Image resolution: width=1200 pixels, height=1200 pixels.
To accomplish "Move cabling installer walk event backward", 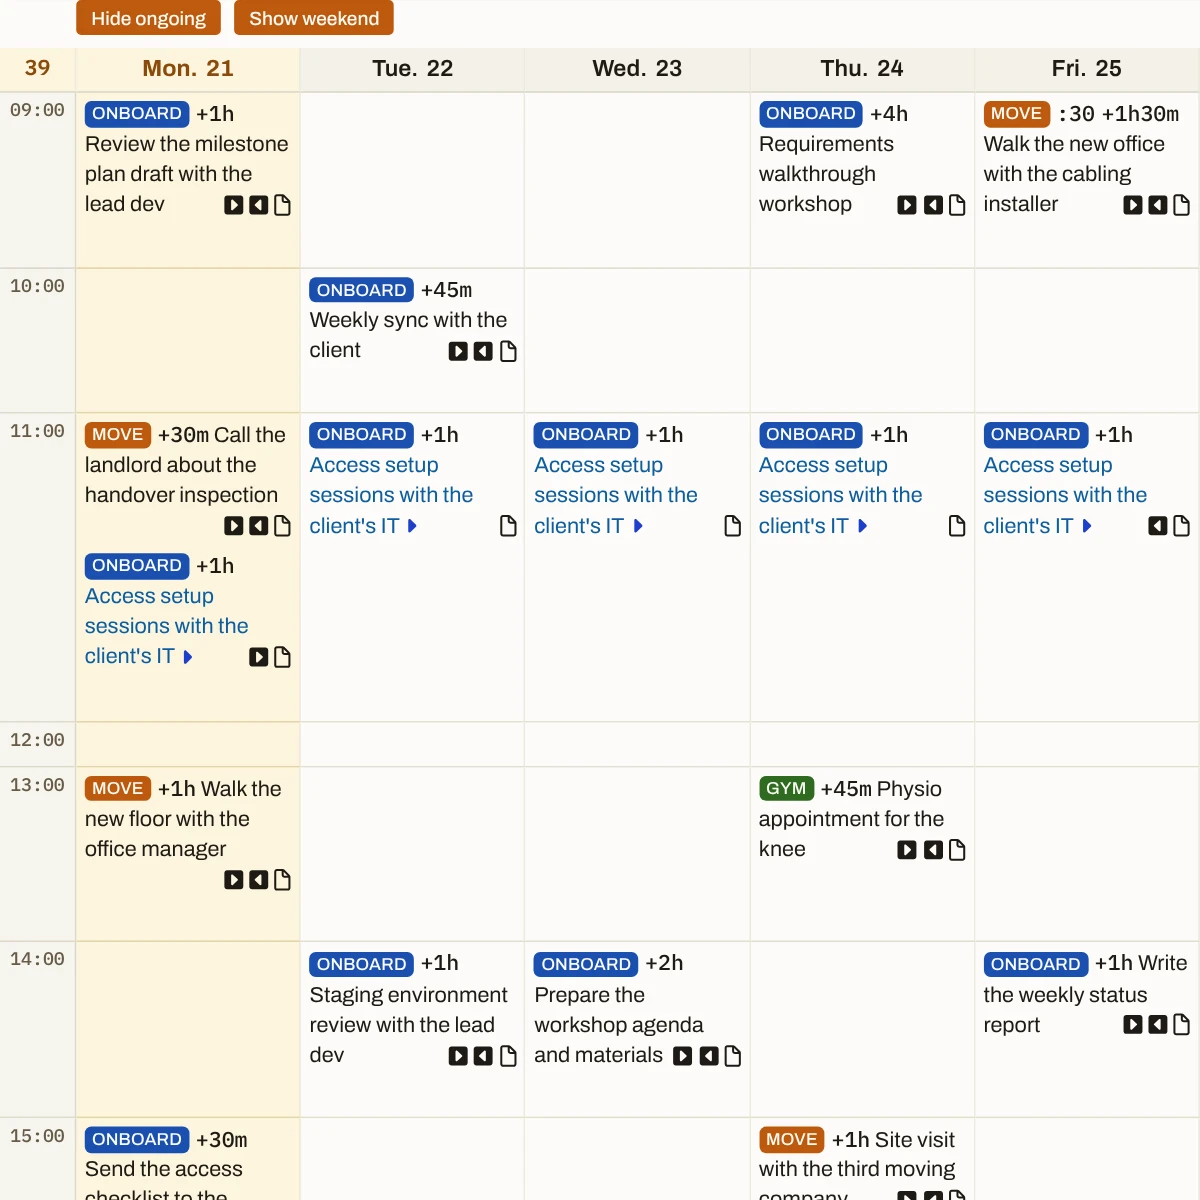I will click(1158, 205).
